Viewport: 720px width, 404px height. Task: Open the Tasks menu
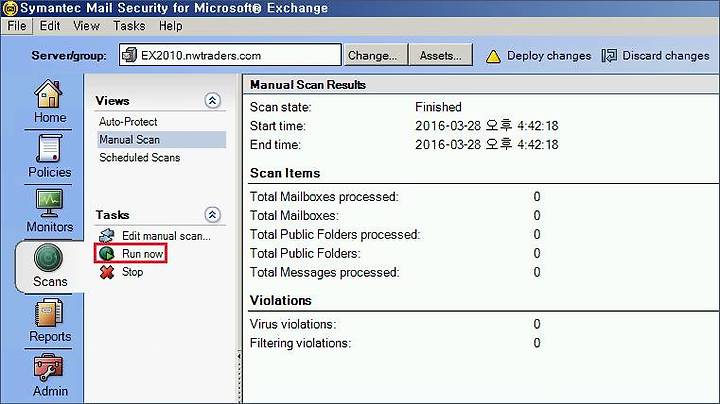129,26
